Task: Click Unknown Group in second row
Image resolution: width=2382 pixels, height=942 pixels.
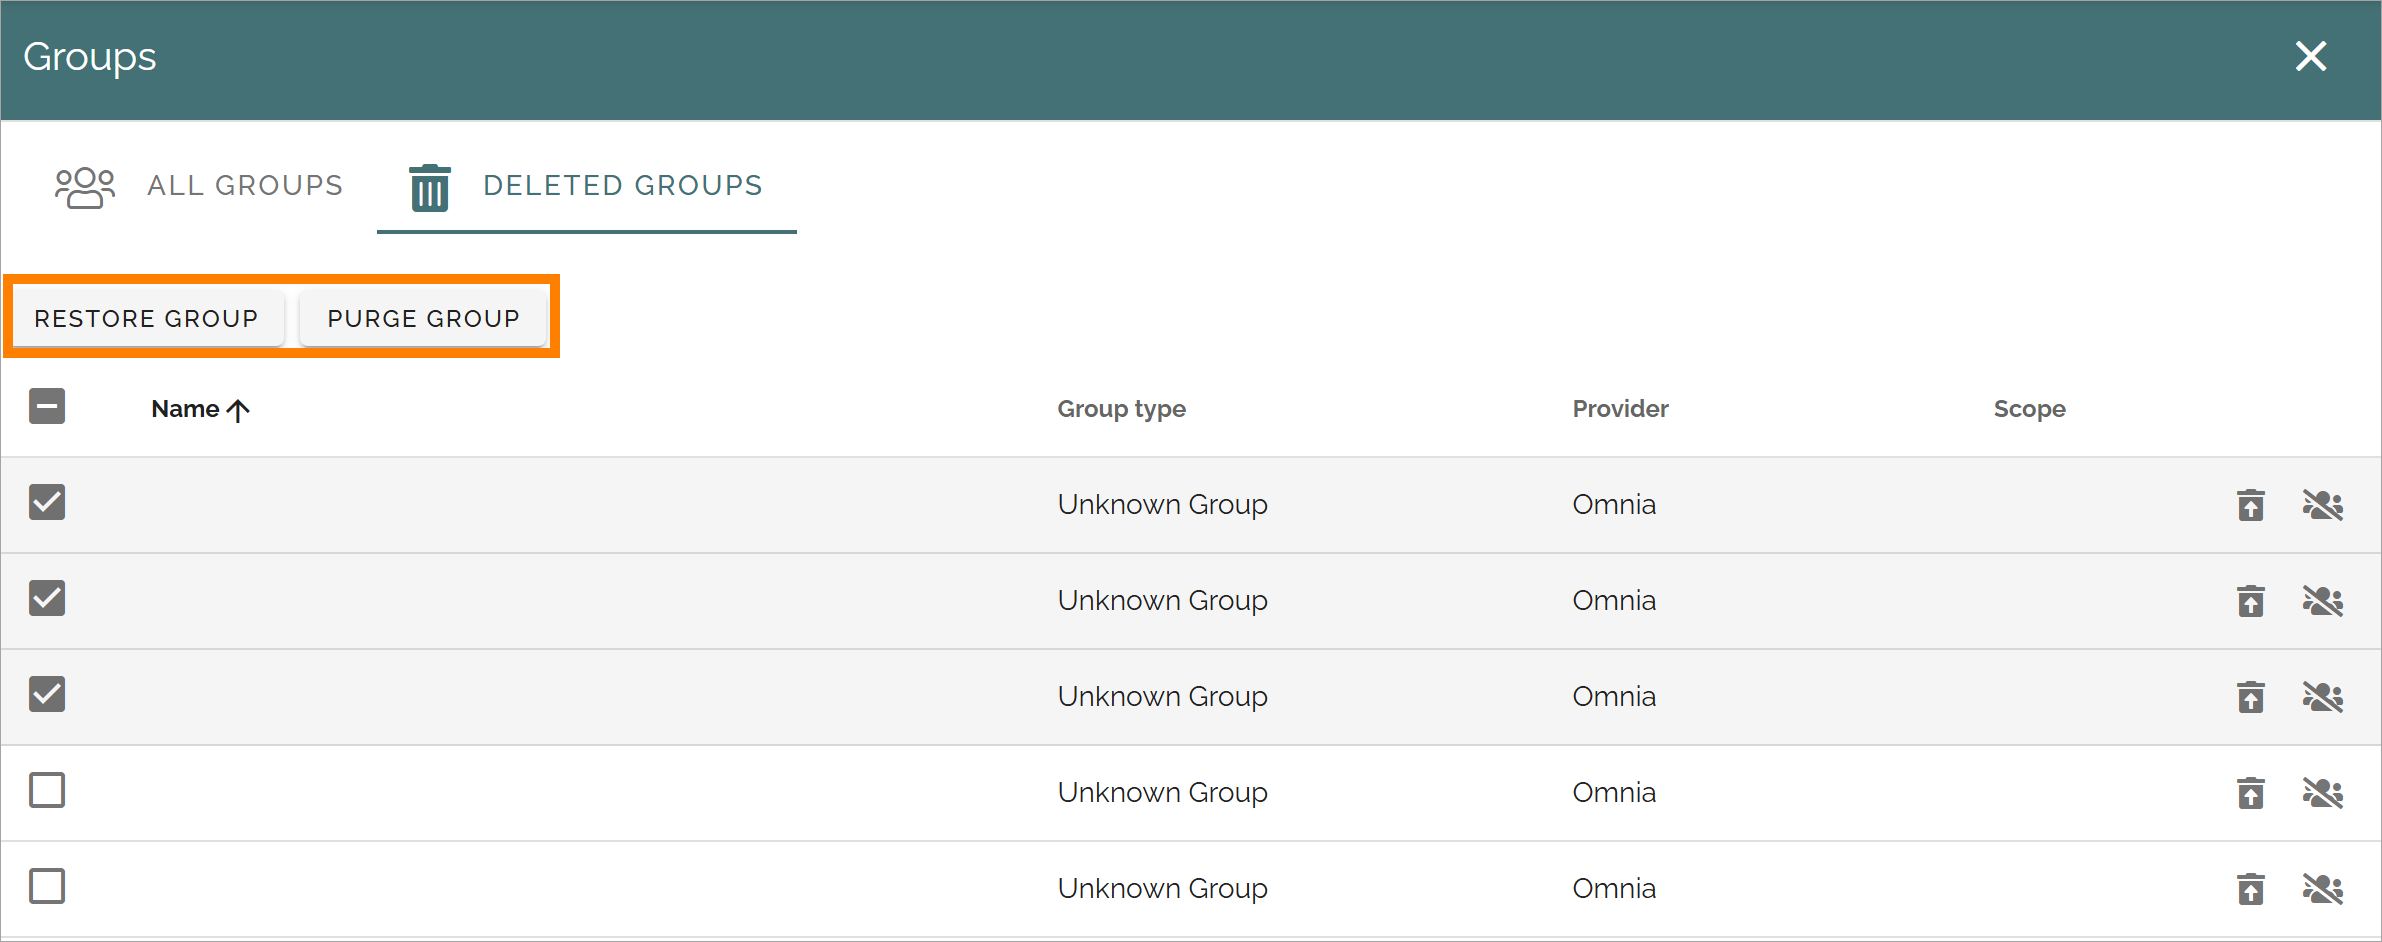Action: pos(1162,601)
